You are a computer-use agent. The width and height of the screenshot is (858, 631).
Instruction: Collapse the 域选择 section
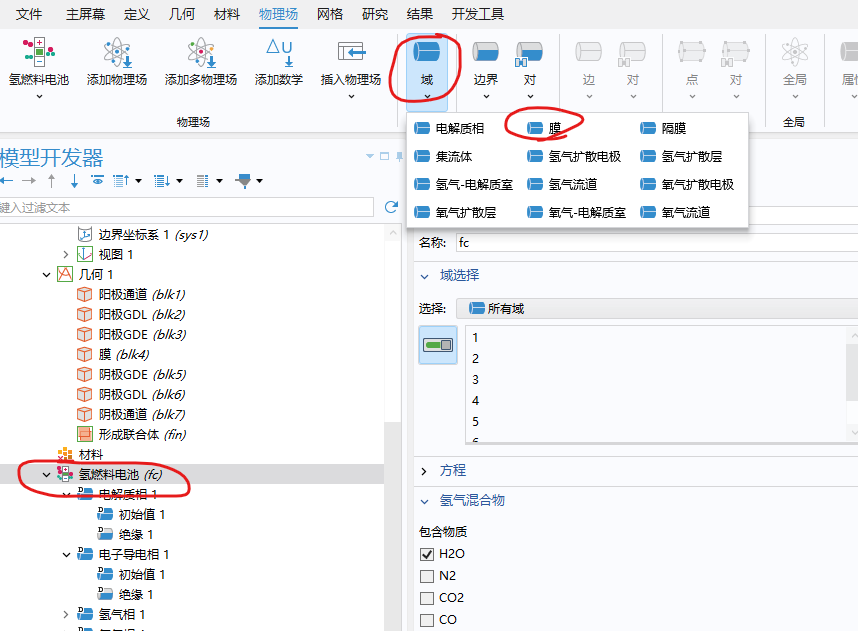click(x=425, y=276)
